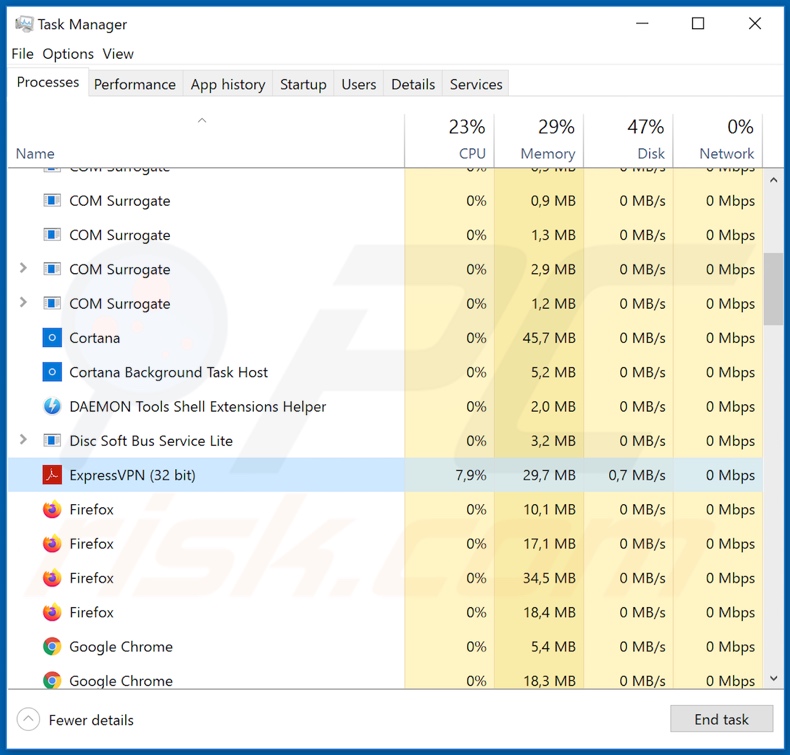Collapse view with the Fewer details arrow
Screen dimensions: 790x755
[28, 719]
